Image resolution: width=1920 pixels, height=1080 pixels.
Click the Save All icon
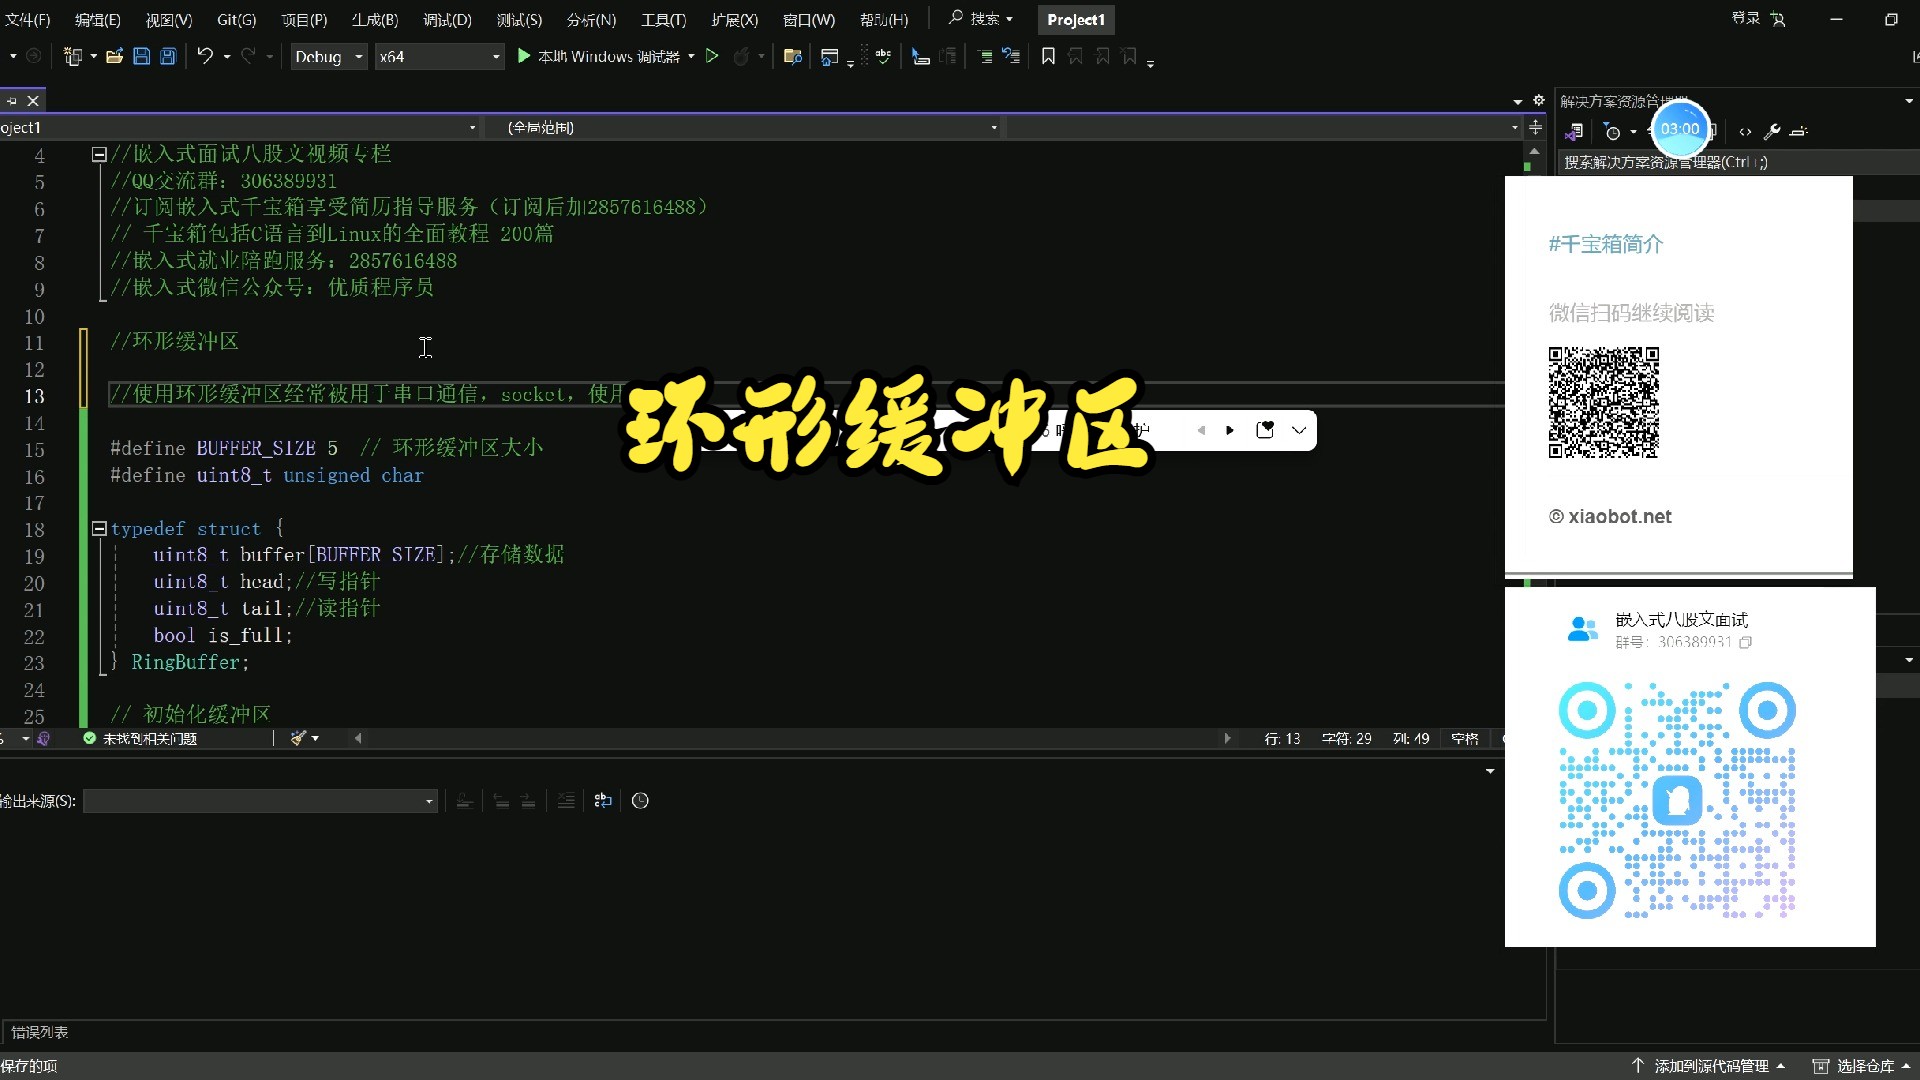168,57
